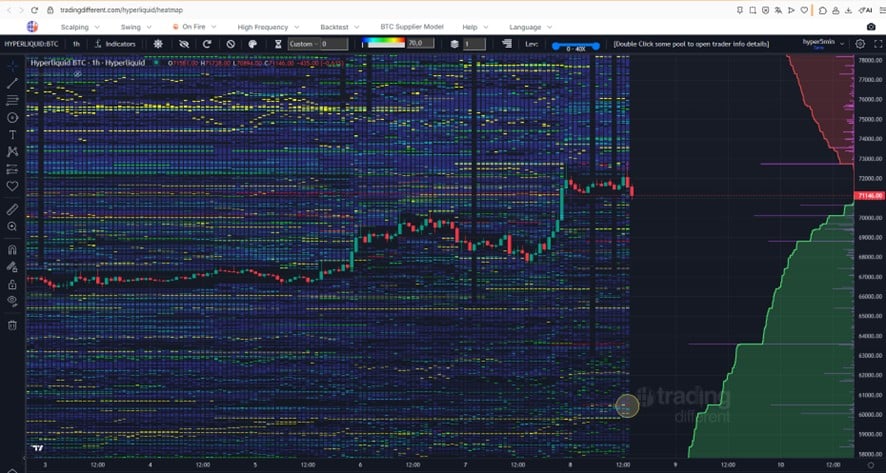Change the 1h timeframe interval
This screenshot has width=886, height=473.
click(76, 44)
